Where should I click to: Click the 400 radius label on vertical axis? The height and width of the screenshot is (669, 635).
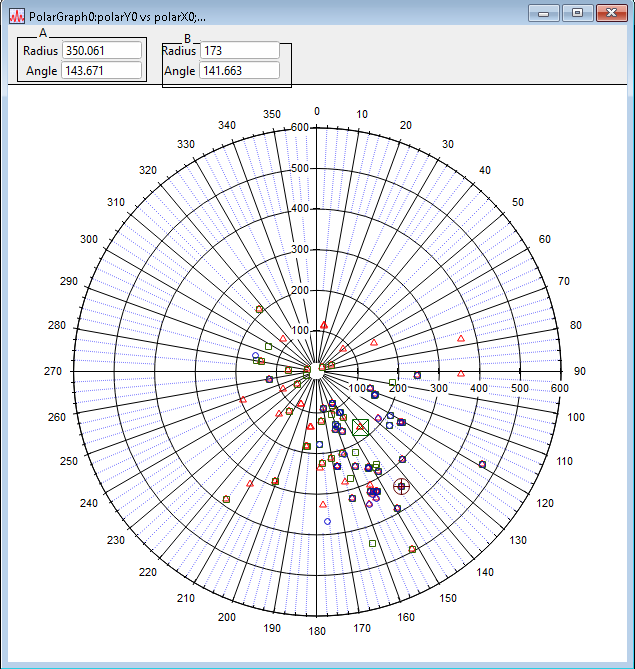[x=300, y=209]
